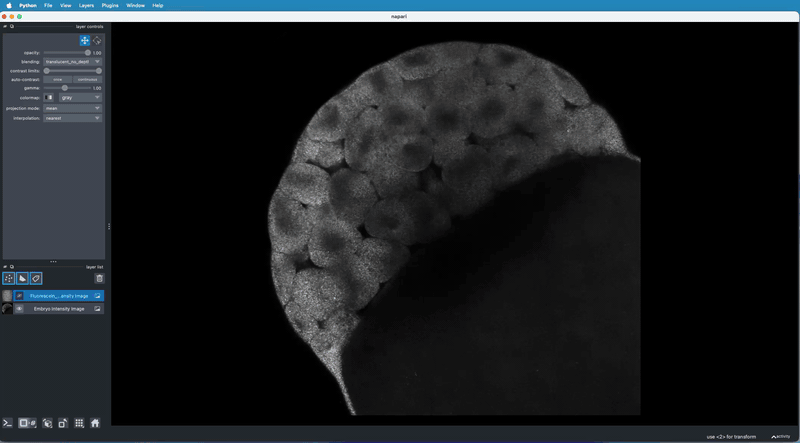Click 'use <2> for transform' status text
Screen dimensions: 800x443
[x=732, y=437]
